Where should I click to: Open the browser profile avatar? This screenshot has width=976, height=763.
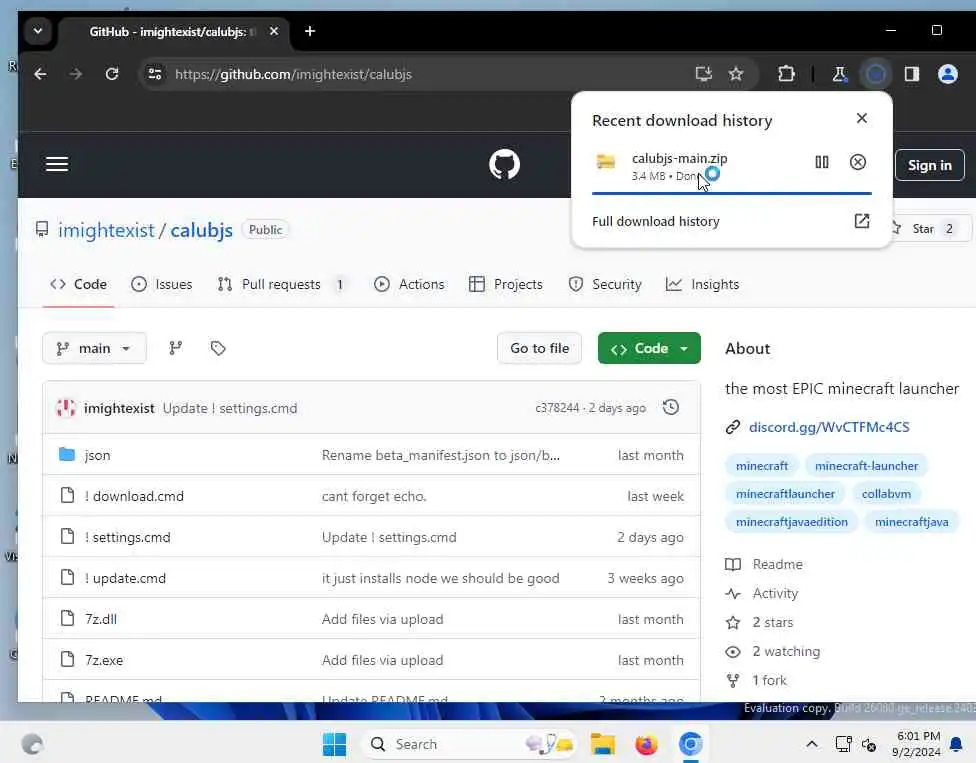tap(947, 74)
